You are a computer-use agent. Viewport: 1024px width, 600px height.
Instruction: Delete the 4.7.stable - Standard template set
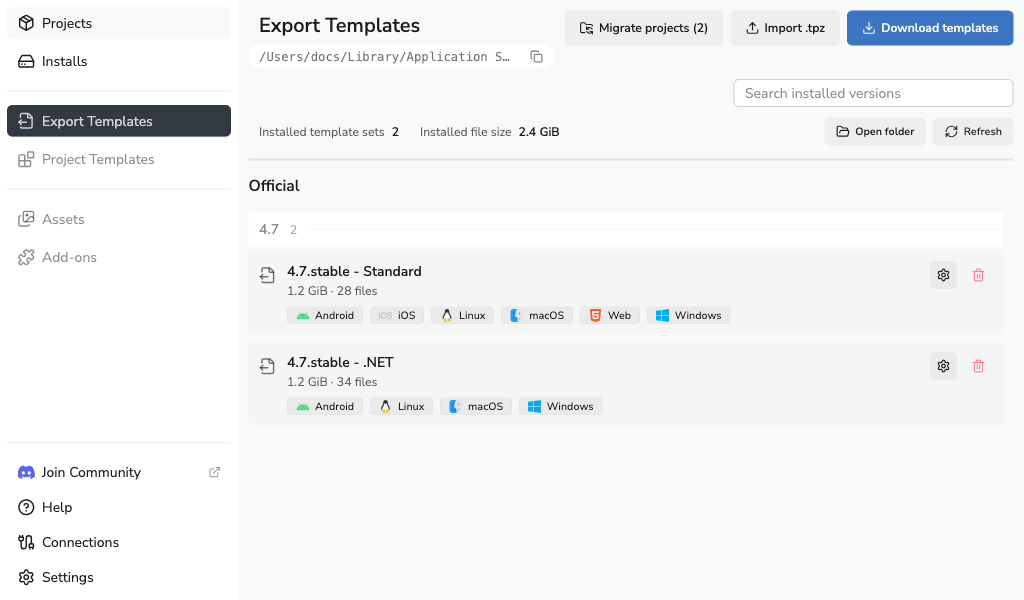click(978, 275)
